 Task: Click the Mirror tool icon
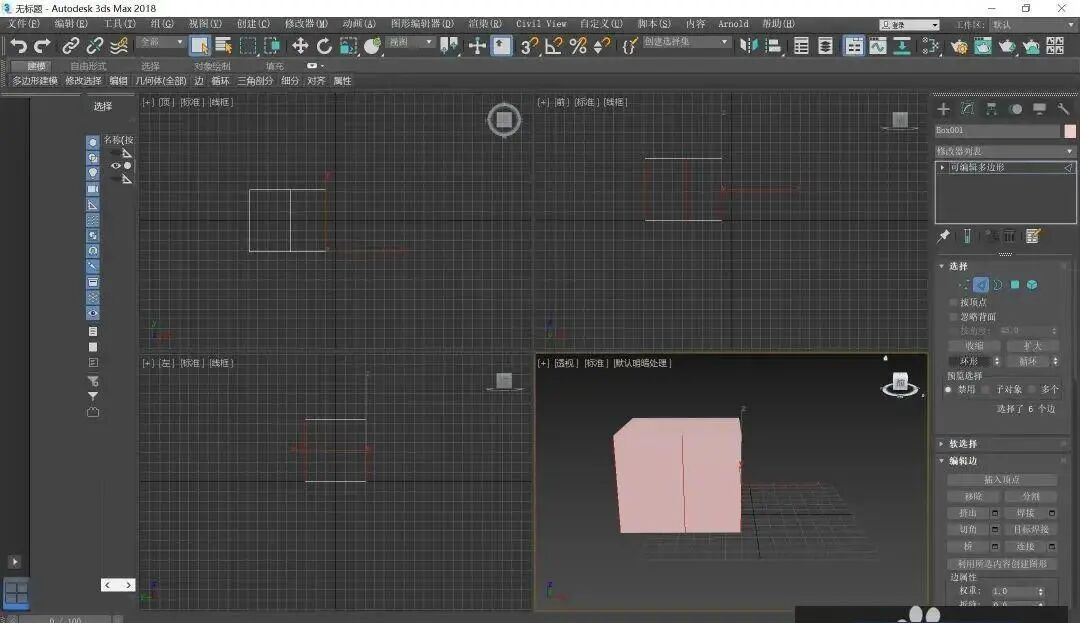pyautogui.click(x=748, y=45)
